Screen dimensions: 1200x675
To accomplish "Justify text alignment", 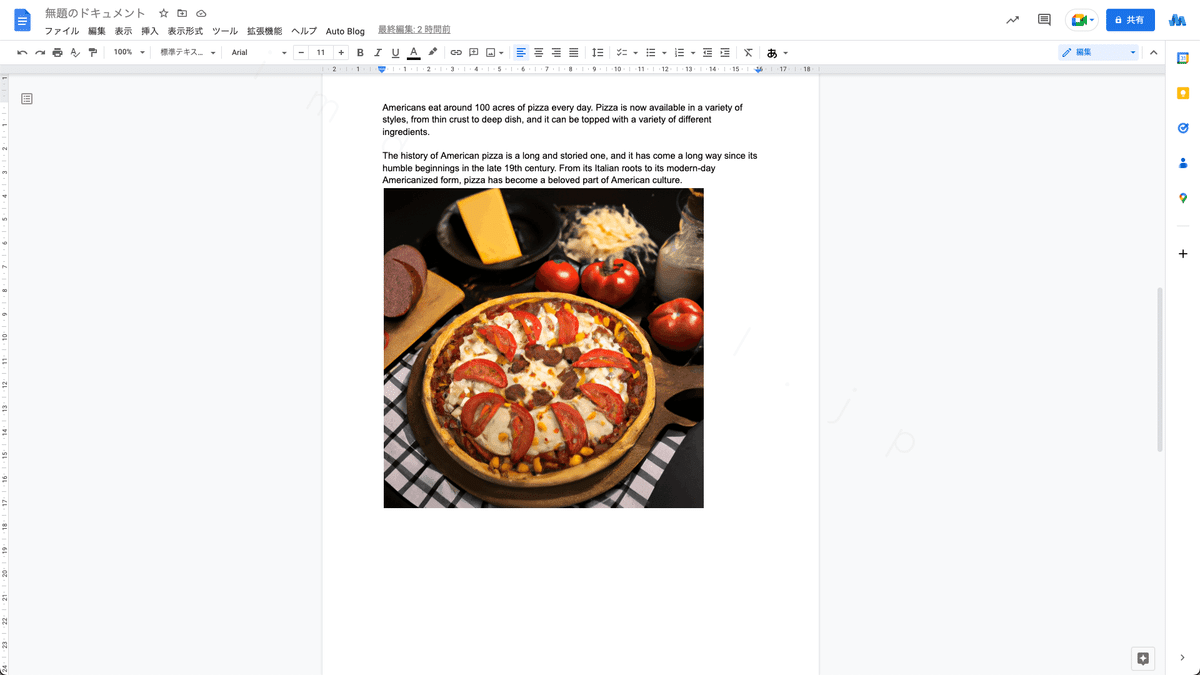I will click(573, 52).
